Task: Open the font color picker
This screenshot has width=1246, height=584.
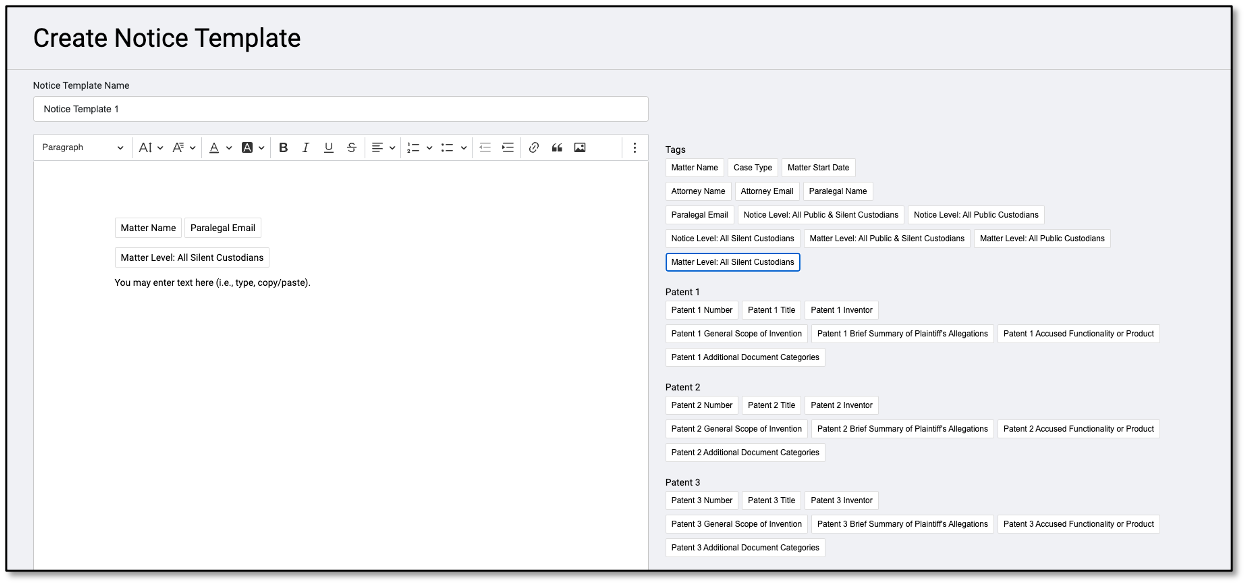Action: click(x=220, y=147)
